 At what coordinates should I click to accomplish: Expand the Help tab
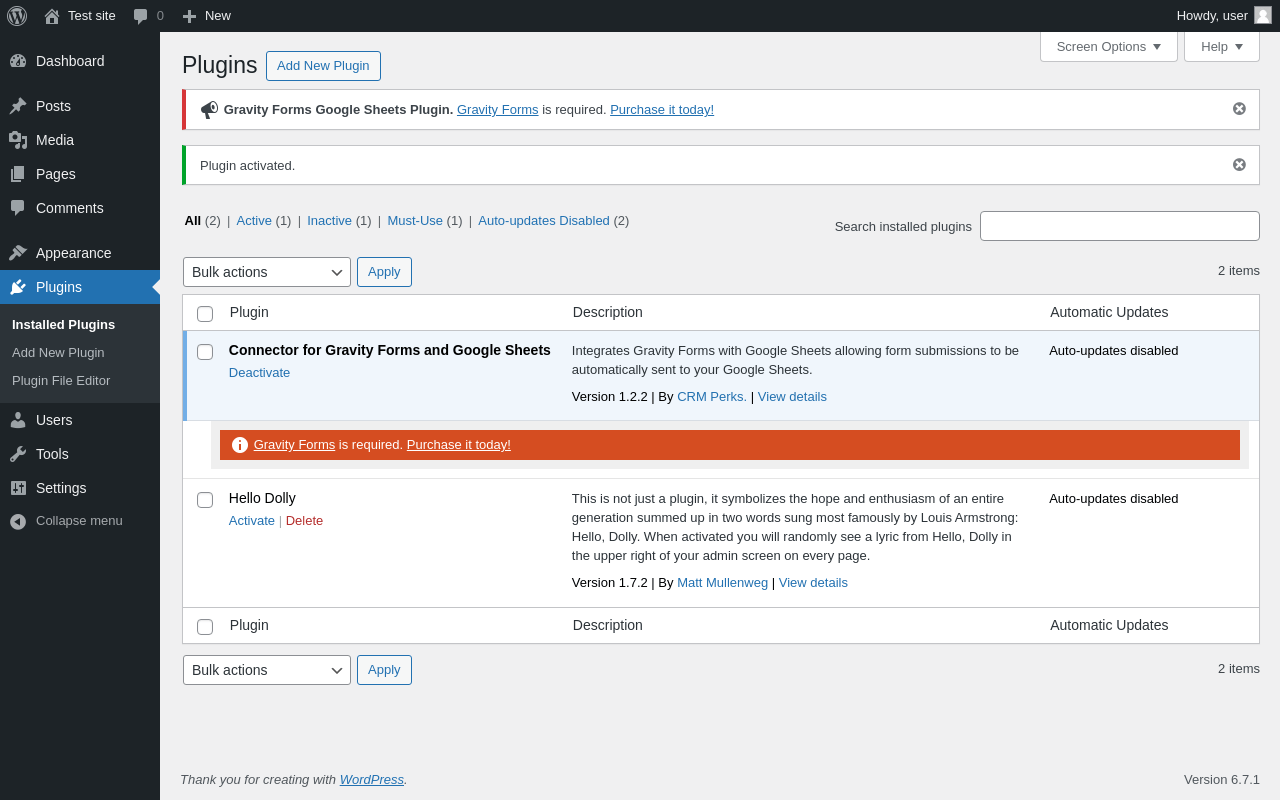(x=1222, y=46)
